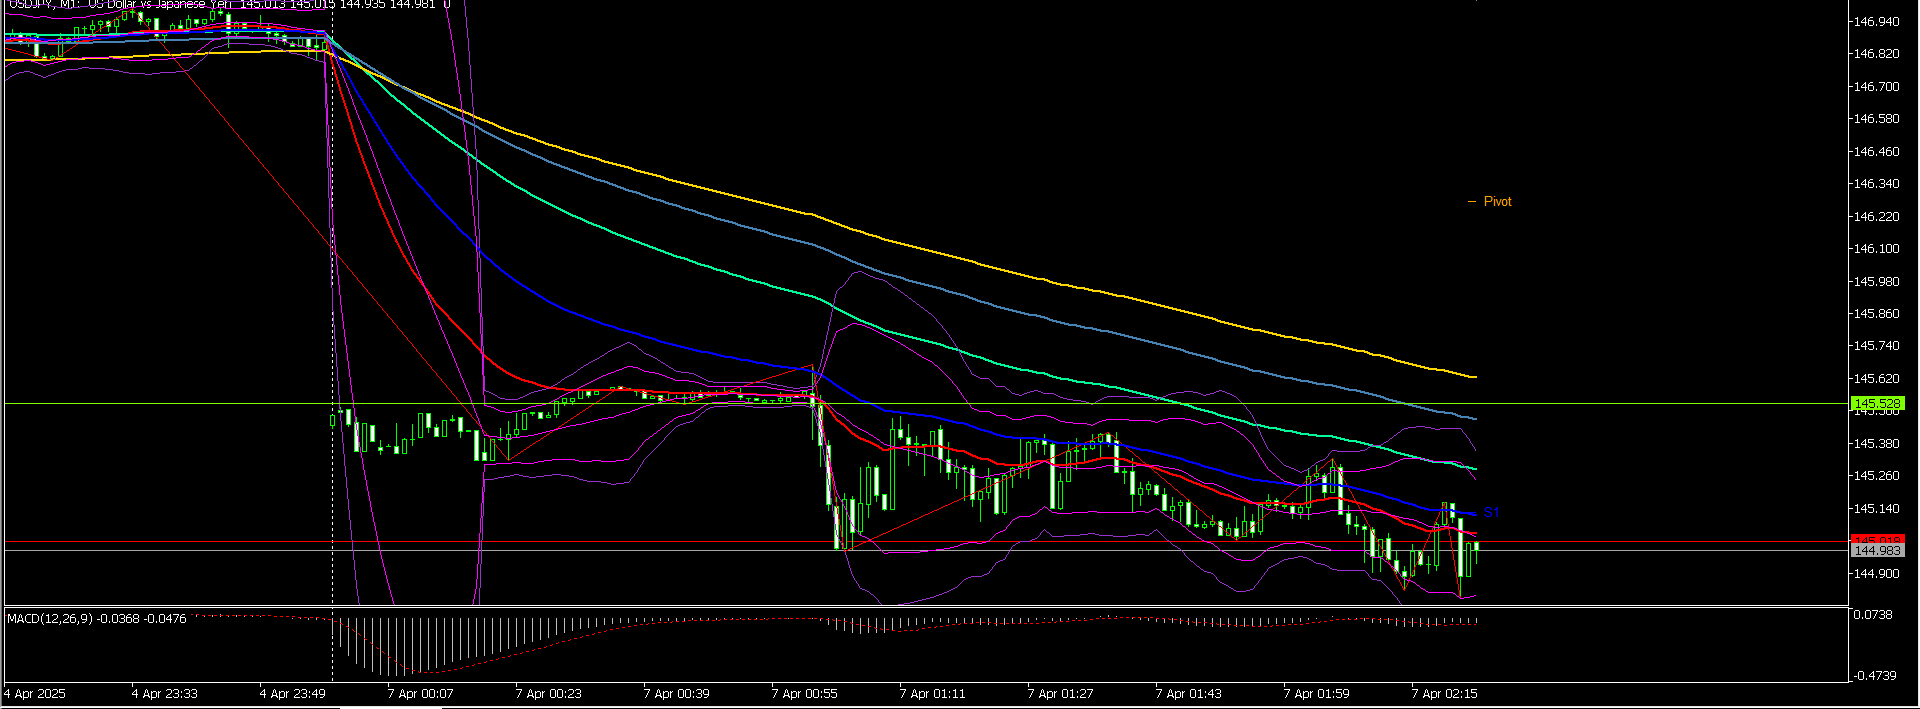The width and height of the screenshot is (1920, 709).
Task: Click the 4 Apr 2025 date label
Action: pyautogui.click(x=38, y=694)
